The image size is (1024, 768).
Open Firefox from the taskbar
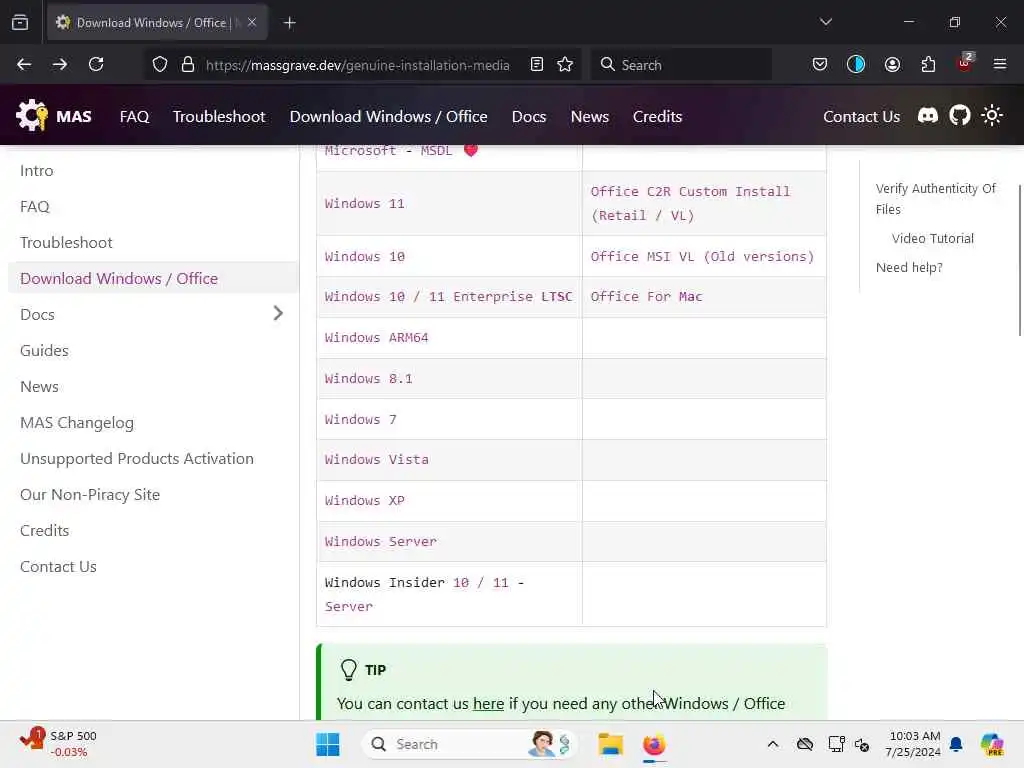(654, 744)
